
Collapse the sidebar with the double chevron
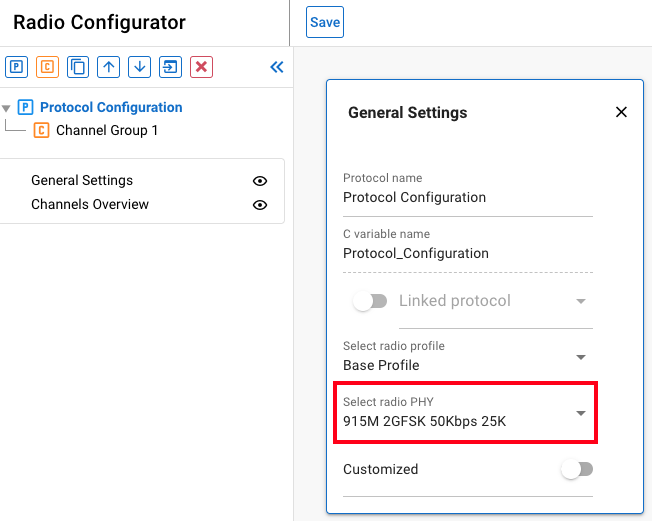pyautogui.click(x=277, y=67)
